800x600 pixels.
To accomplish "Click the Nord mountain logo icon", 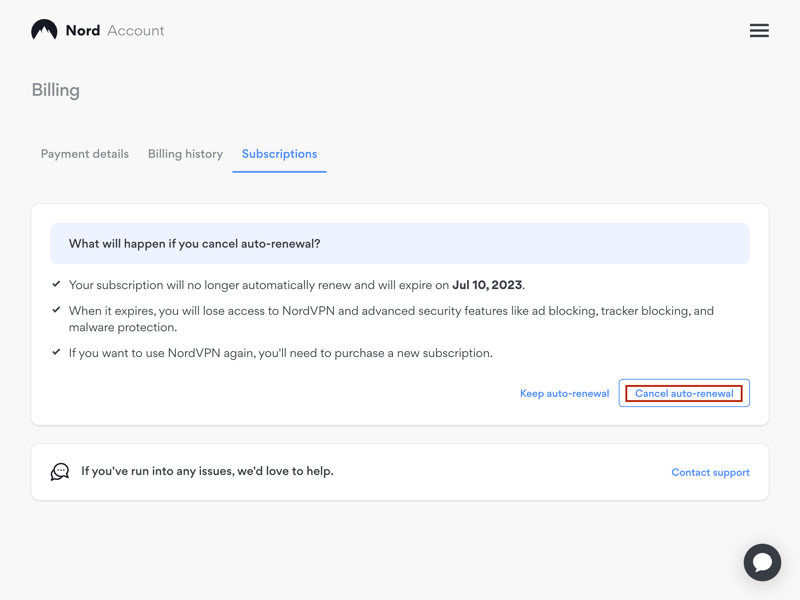I will tap(44, 30).
